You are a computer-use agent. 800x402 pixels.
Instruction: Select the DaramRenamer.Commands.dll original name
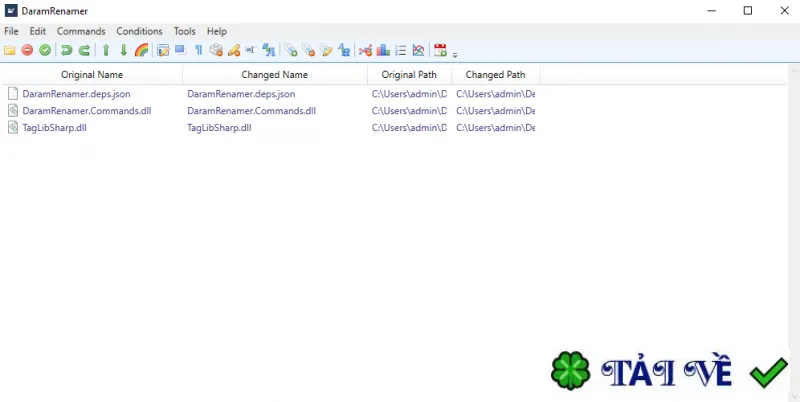point(87,111)
